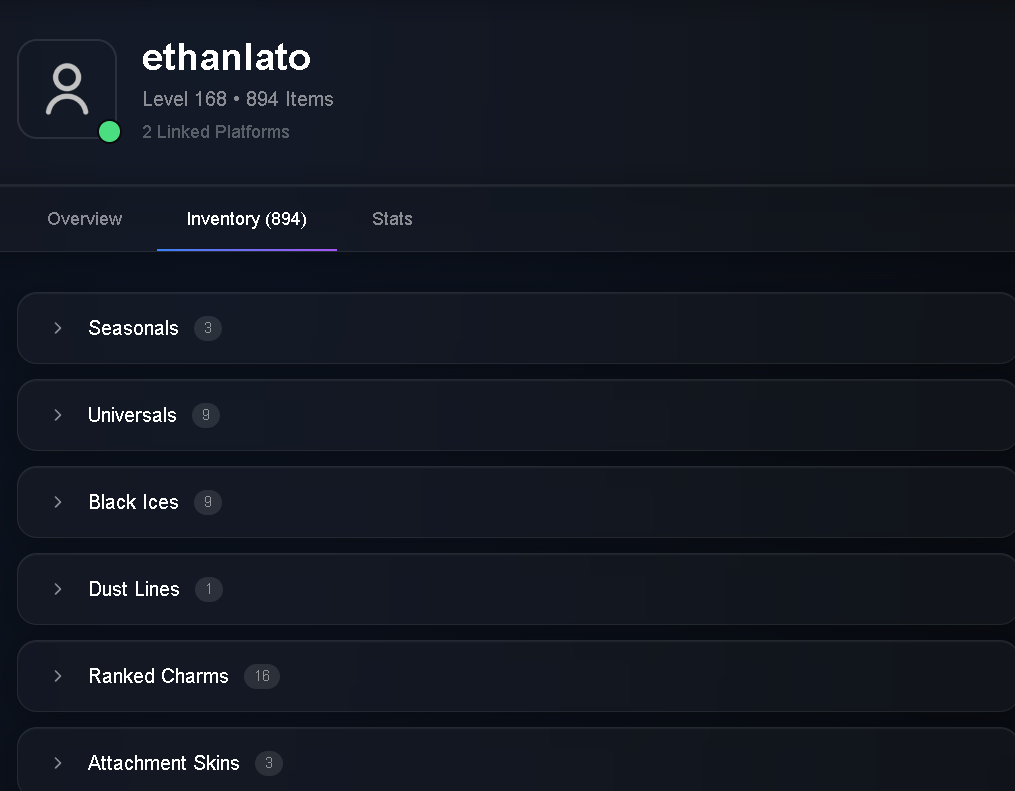Image resolution: width=1015 pixels, height=791 pixels.
Task: Expand the Ranked Charms chevron arrow
Action: 58,676
